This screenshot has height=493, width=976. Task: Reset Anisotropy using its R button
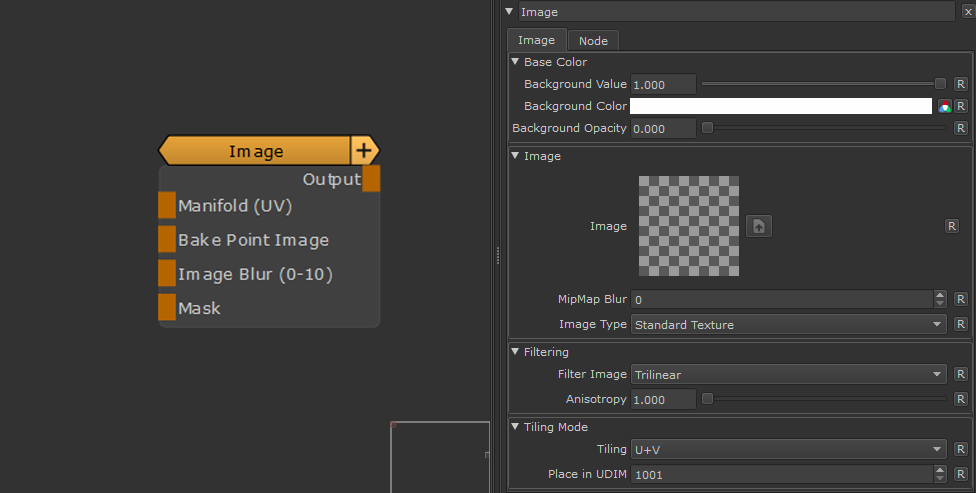pyautogui.click(x=960, y=399)
